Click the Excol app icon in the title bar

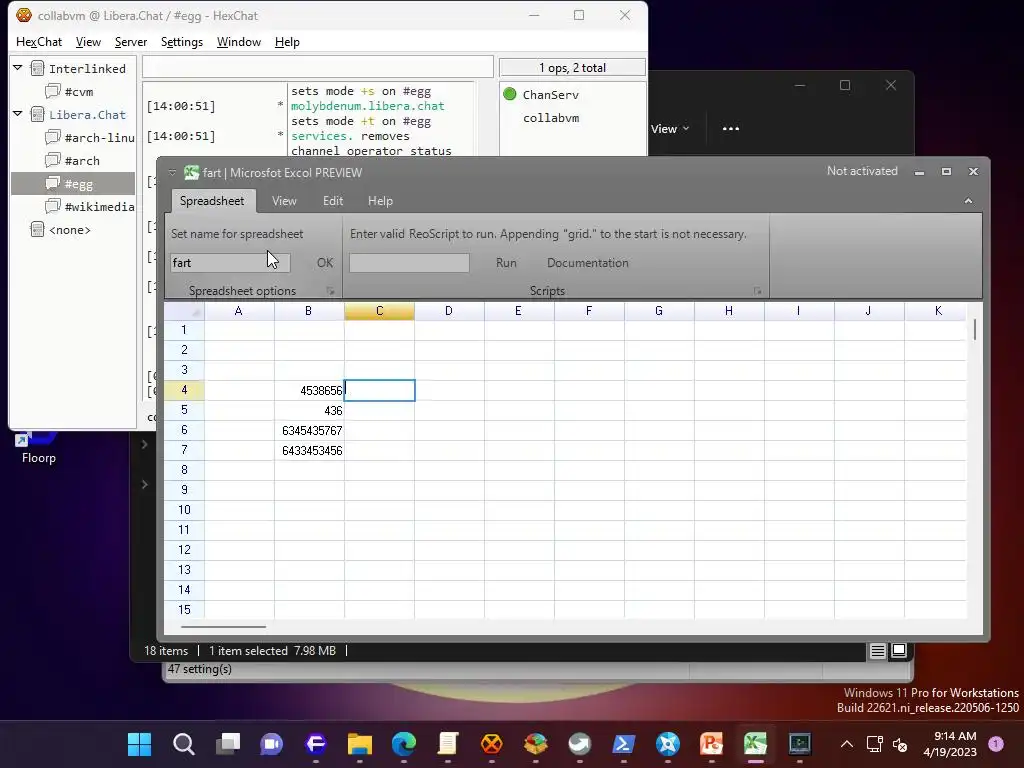click(x=191, y=172)
